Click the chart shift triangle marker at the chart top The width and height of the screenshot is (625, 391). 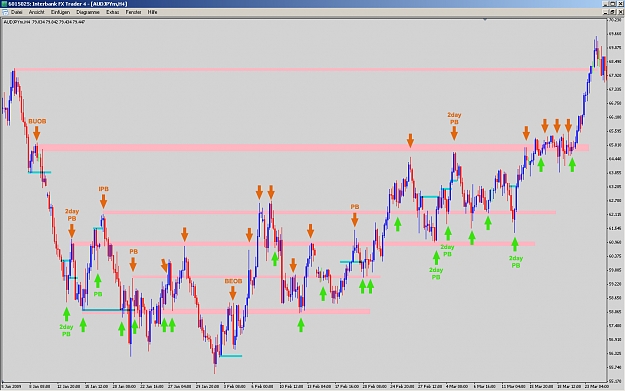485,19
